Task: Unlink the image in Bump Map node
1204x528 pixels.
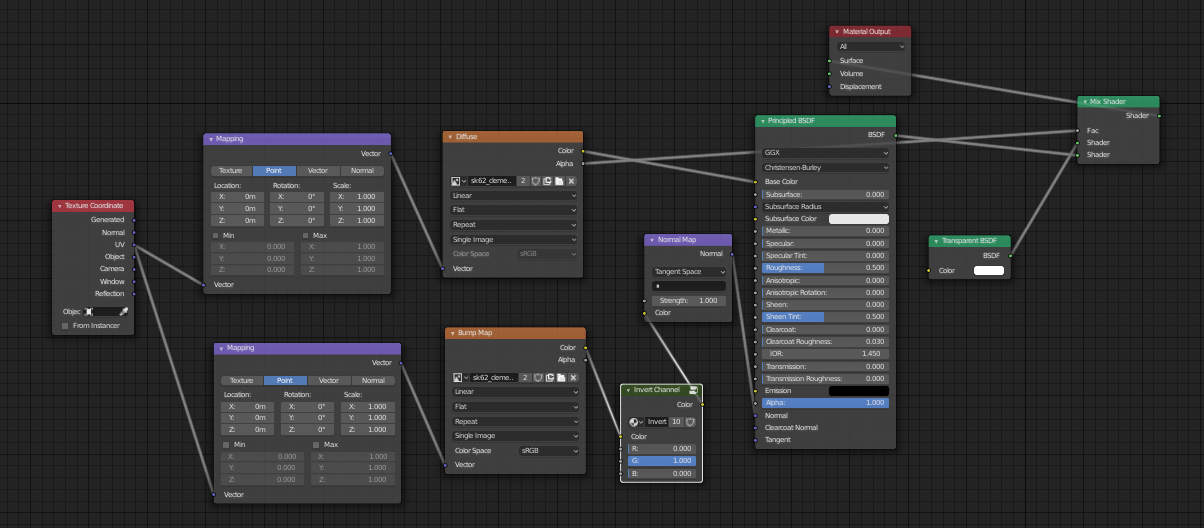Action: (x=574, y=378)
